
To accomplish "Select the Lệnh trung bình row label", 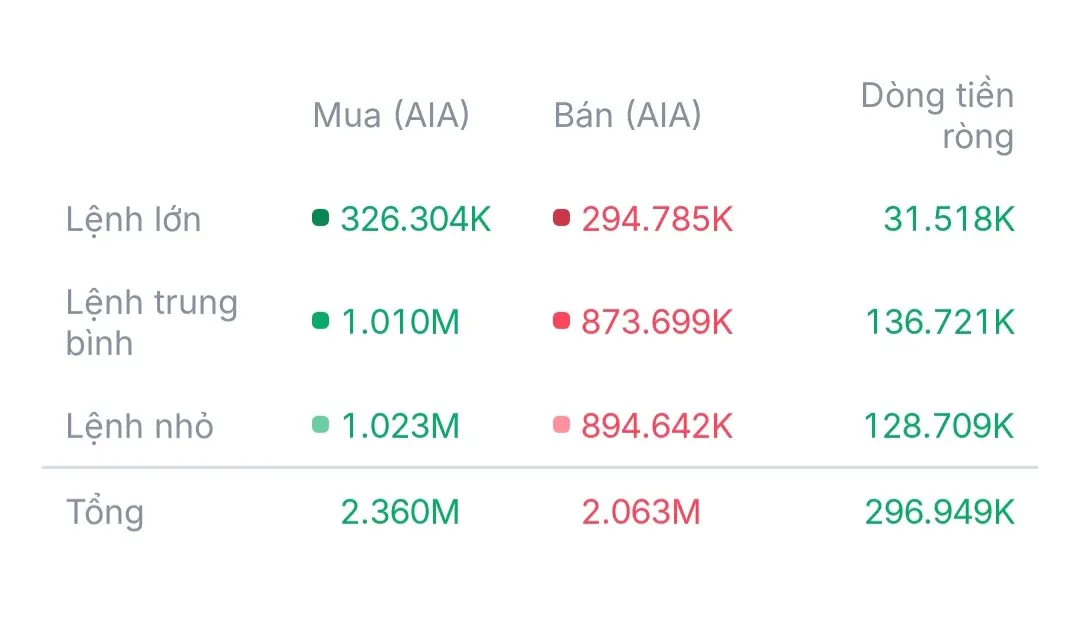I will tap(152, 322).
